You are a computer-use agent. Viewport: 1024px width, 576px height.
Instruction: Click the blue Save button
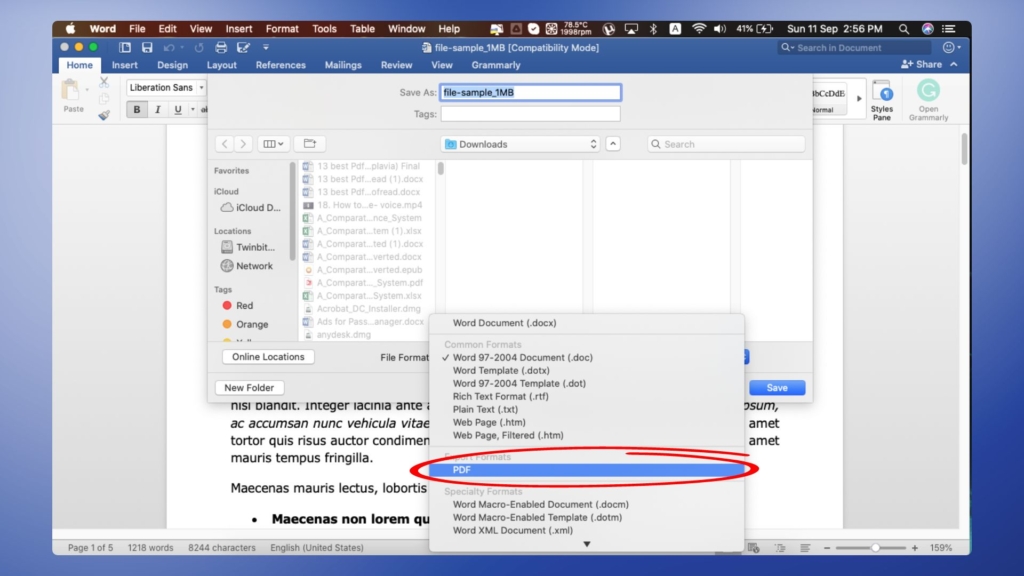coord(776,388)
